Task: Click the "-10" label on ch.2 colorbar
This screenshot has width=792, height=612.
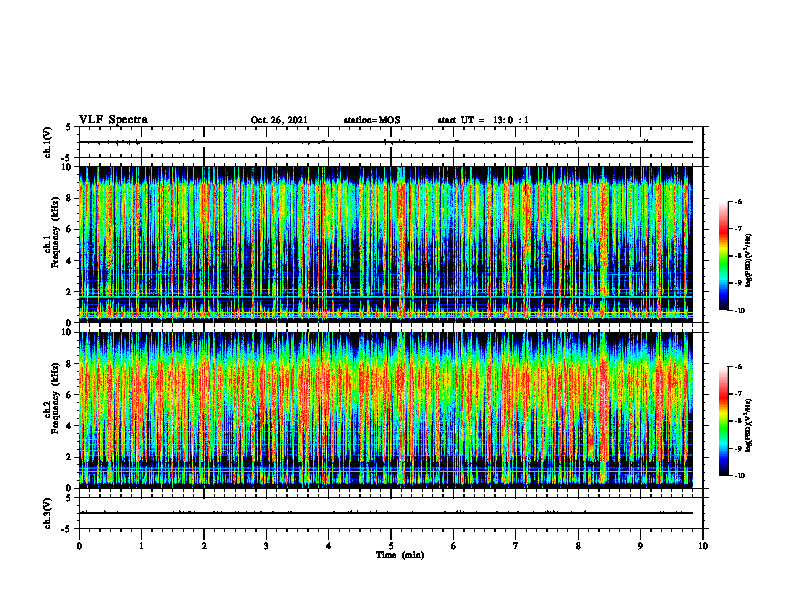Action: 739,476
